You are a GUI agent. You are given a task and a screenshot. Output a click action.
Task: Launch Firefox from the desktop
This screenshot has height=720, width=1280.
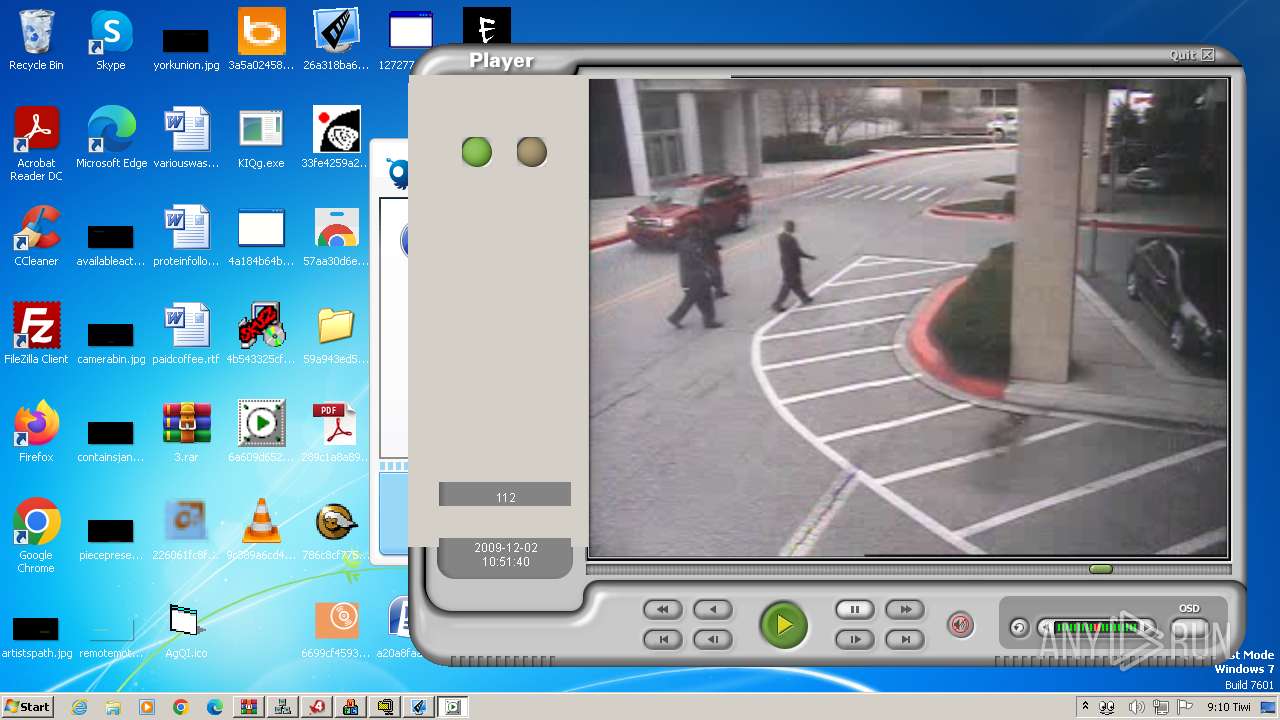(x=36, y=432)
